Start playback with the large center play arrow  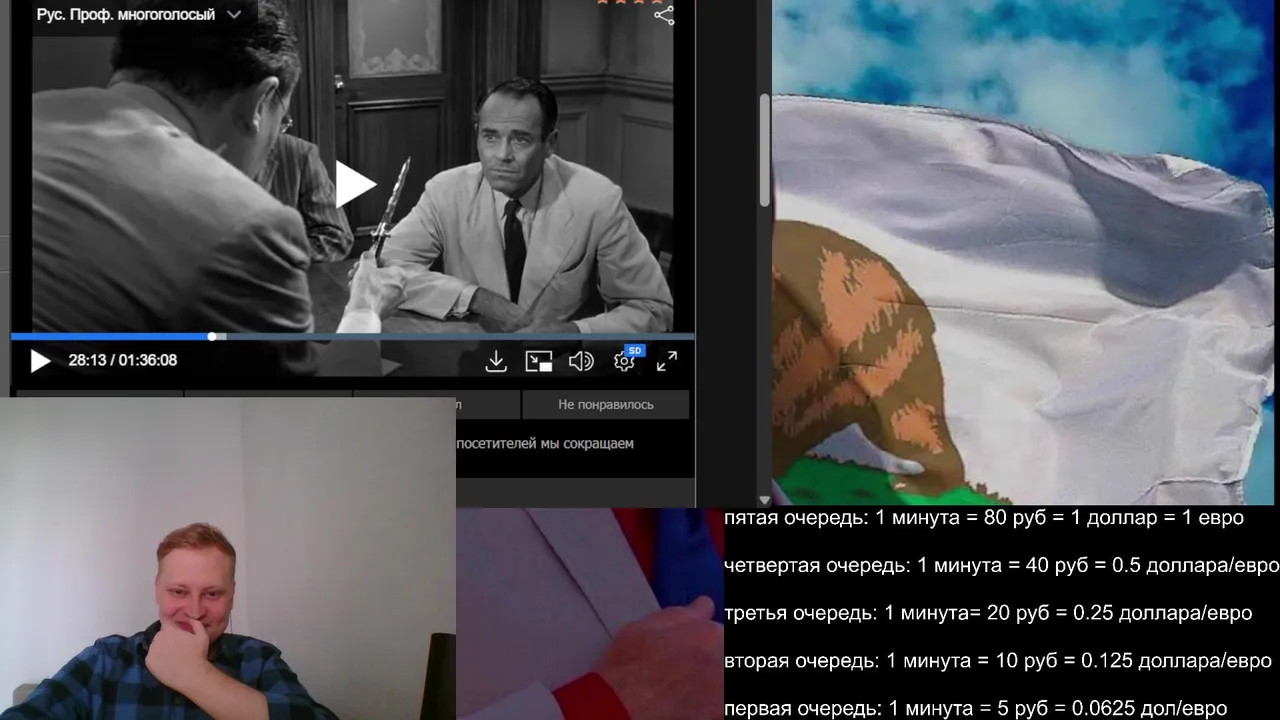tap(354, 184)
